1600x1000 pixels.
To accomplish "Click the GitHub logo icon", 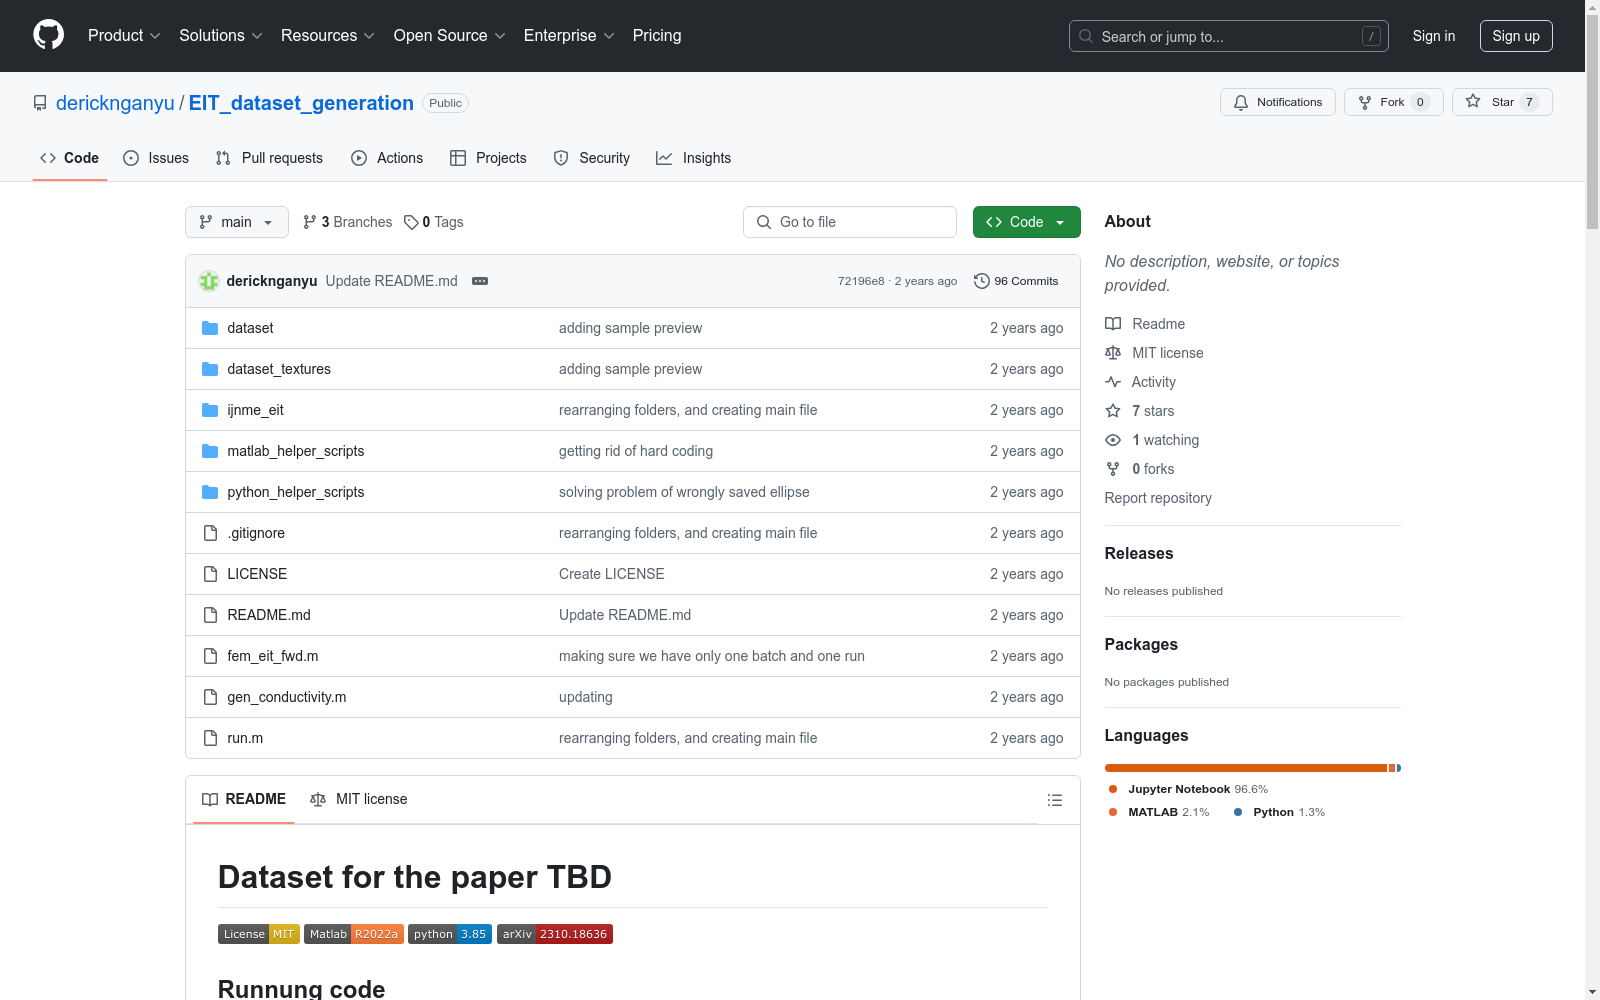I will tap(48, 35).
